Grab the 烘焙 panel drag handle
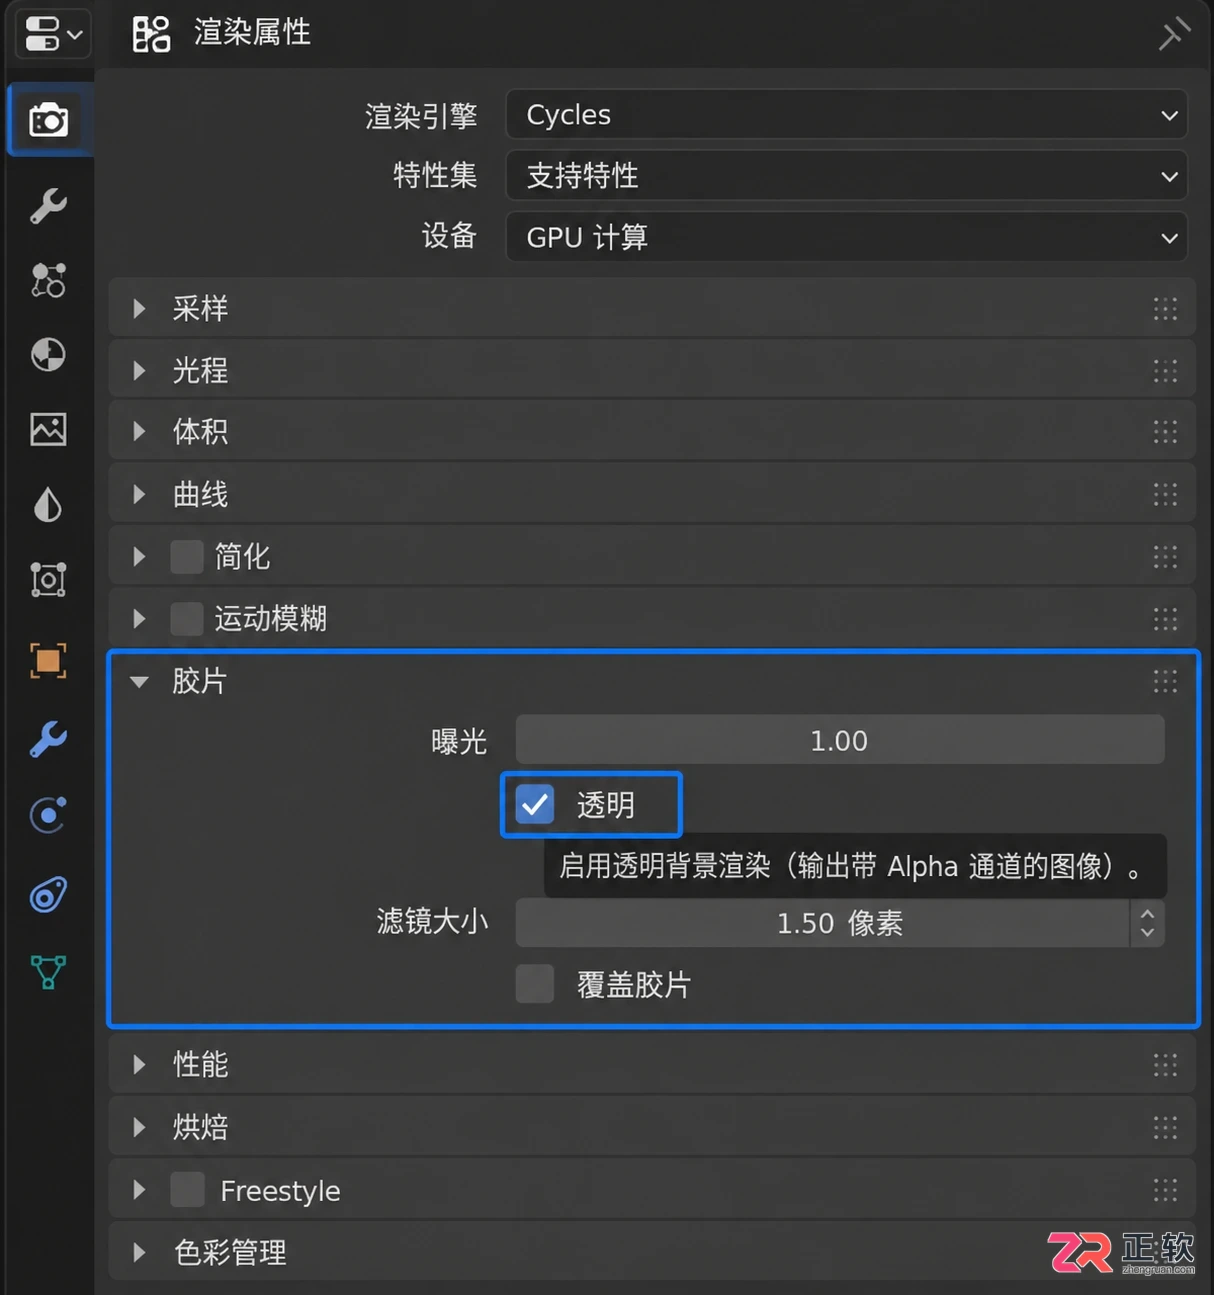Viewport: 1214px width, 1295px height. pos(1165,1127)
